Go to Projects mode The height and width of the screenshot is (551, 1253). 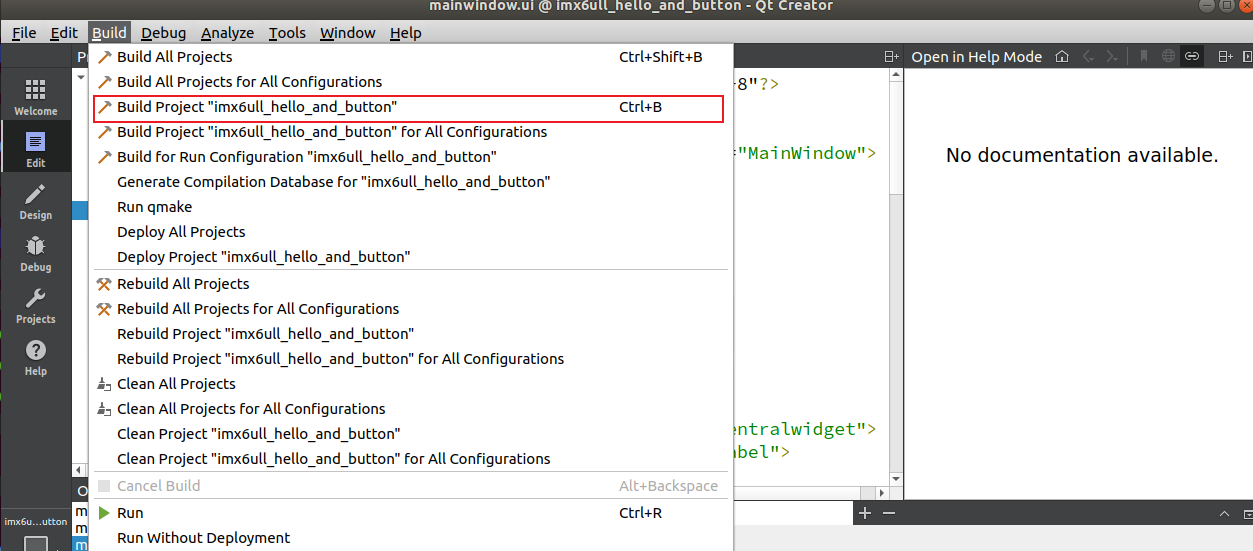click(x=35, y=305)
